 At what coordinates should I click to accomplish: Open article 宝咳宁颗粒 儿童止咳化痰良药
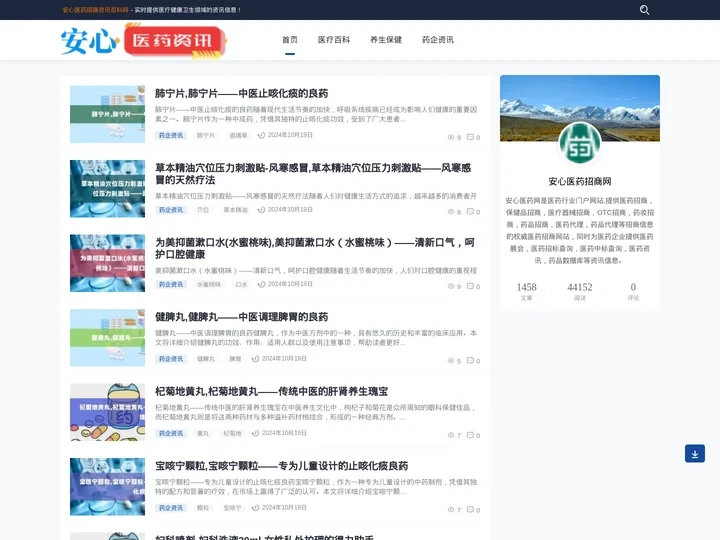281,466
